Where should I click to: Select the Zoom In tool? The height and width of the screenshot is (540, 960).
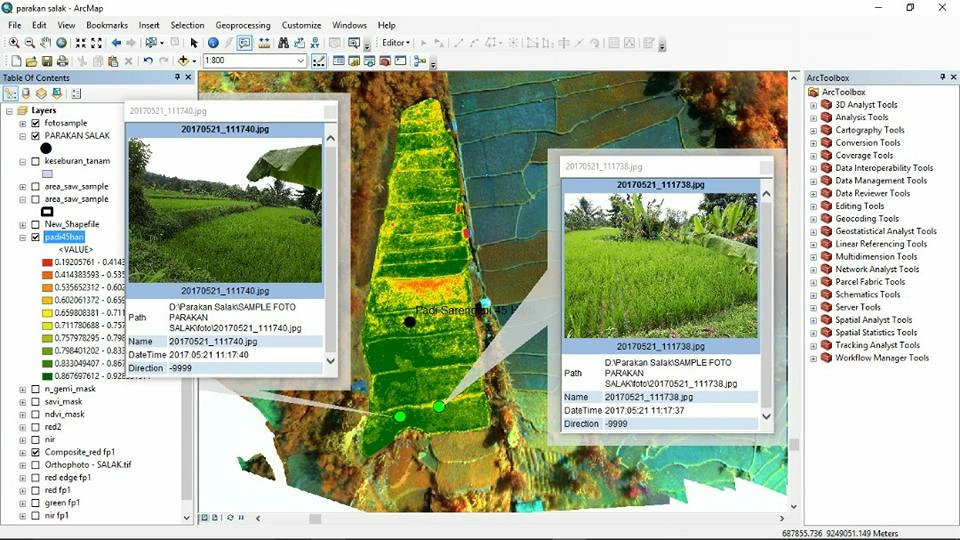click(x=14, y=43)
